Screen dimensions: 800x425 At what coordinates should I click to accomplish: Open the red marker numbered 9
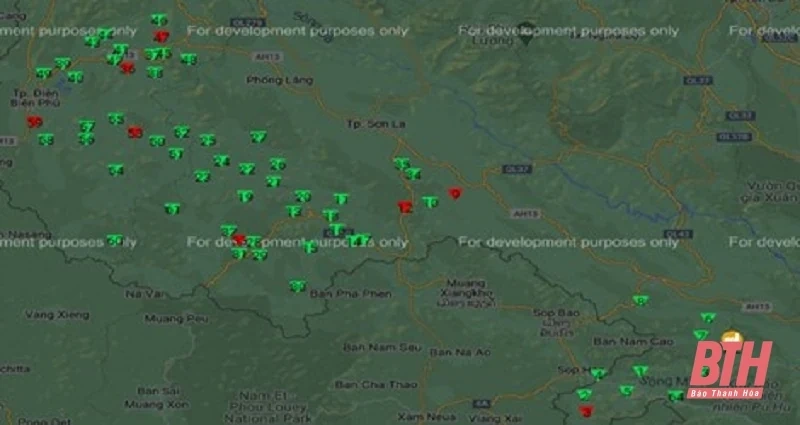coord(455,194)
